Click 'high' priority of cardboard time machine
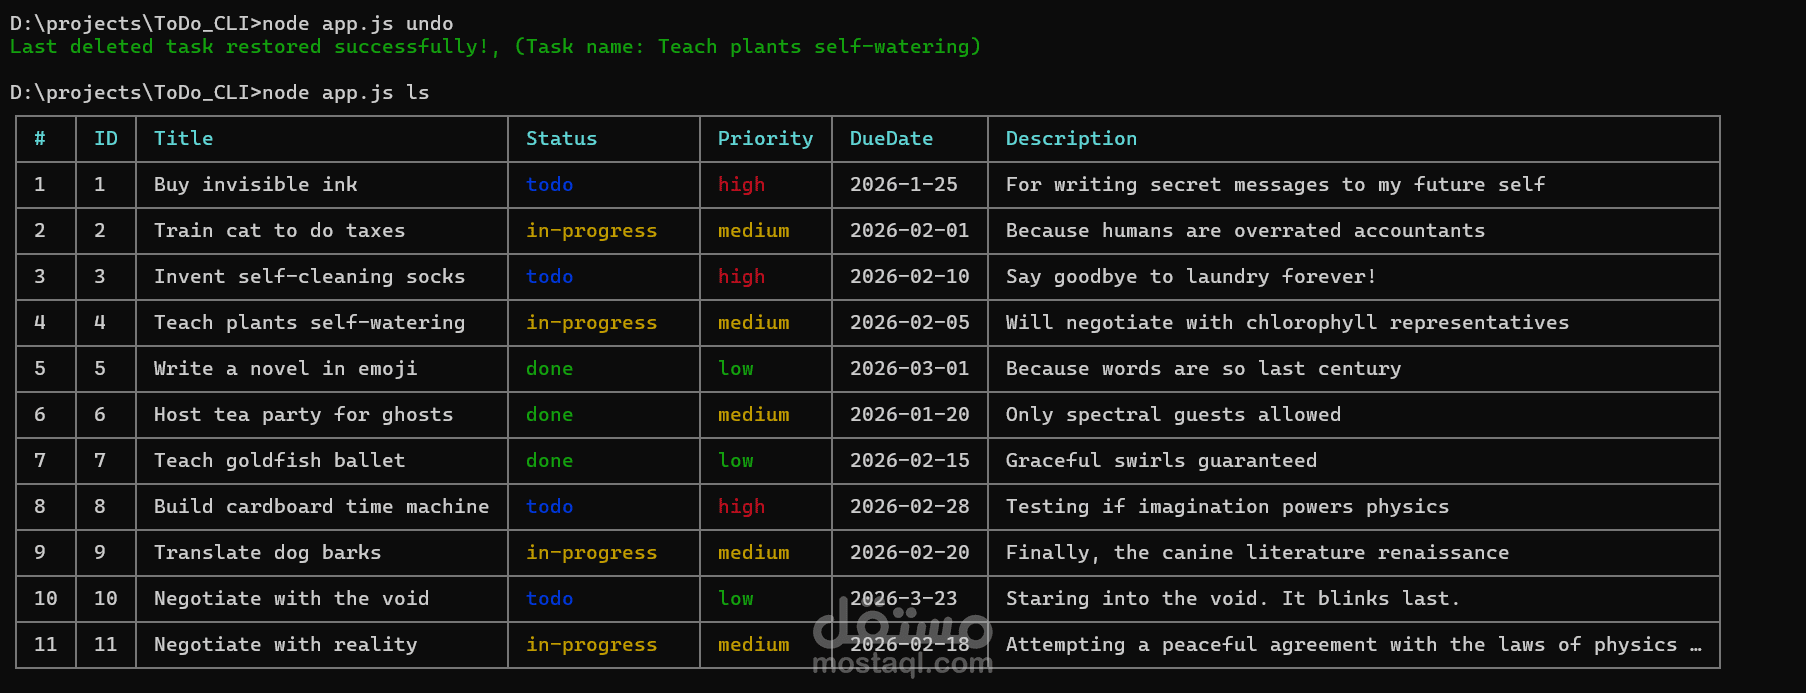1806x693 pixels. pos(741,507)
